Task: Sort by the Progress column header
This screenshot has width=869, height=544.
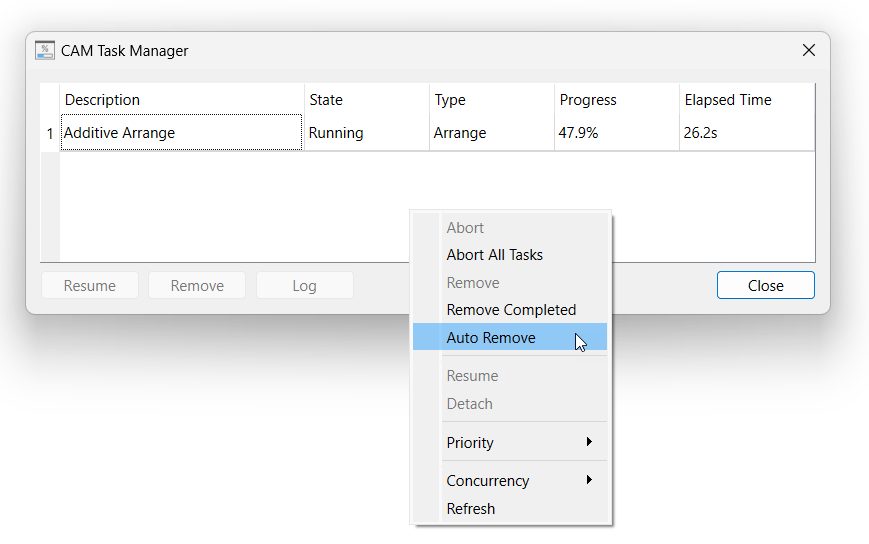Action: (x=616, y=100)
